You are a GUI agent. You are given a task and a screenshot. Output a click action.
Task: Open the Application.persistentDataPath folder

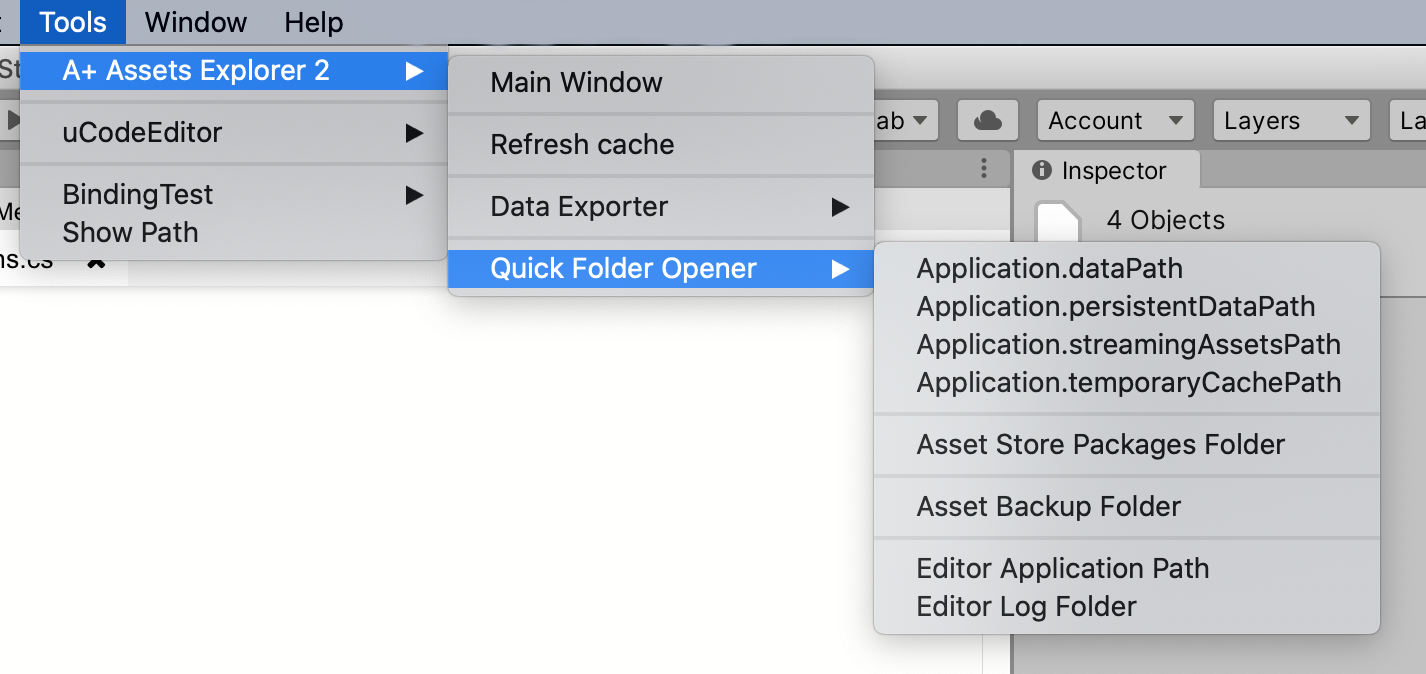coord(1127,307)
